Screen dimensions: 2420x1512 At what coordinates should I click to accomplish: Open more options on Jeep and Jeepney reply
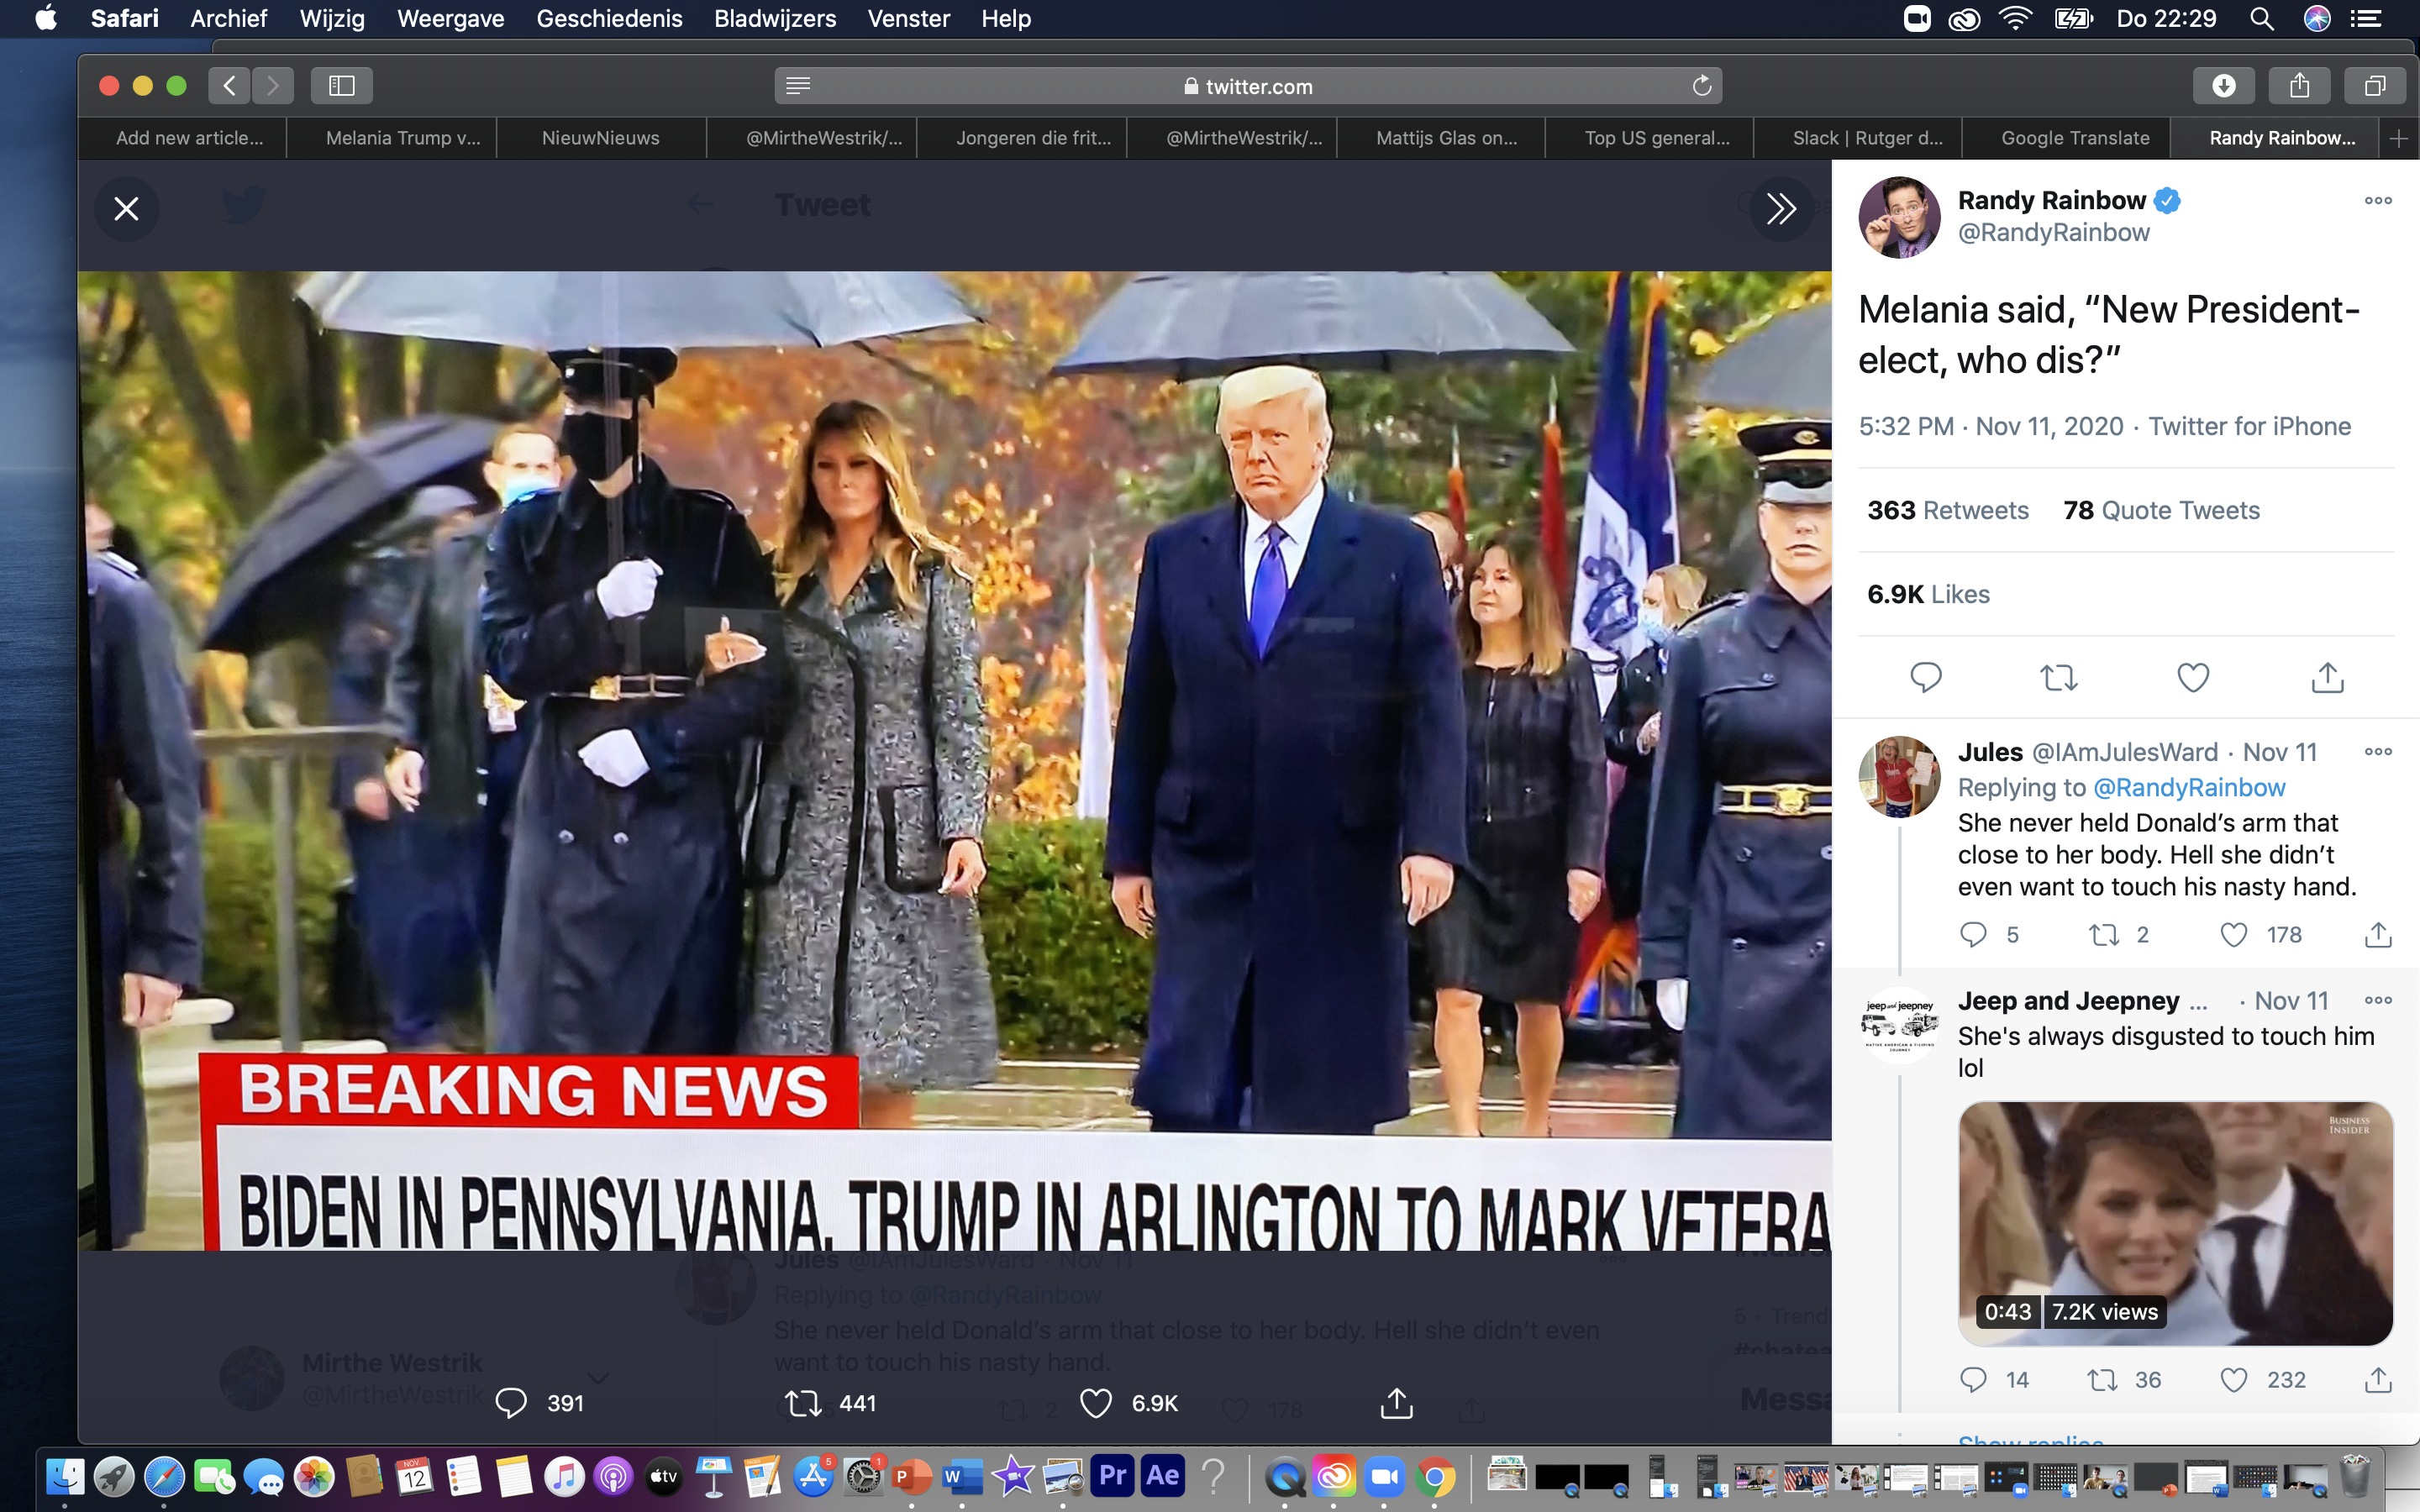2378,1000
